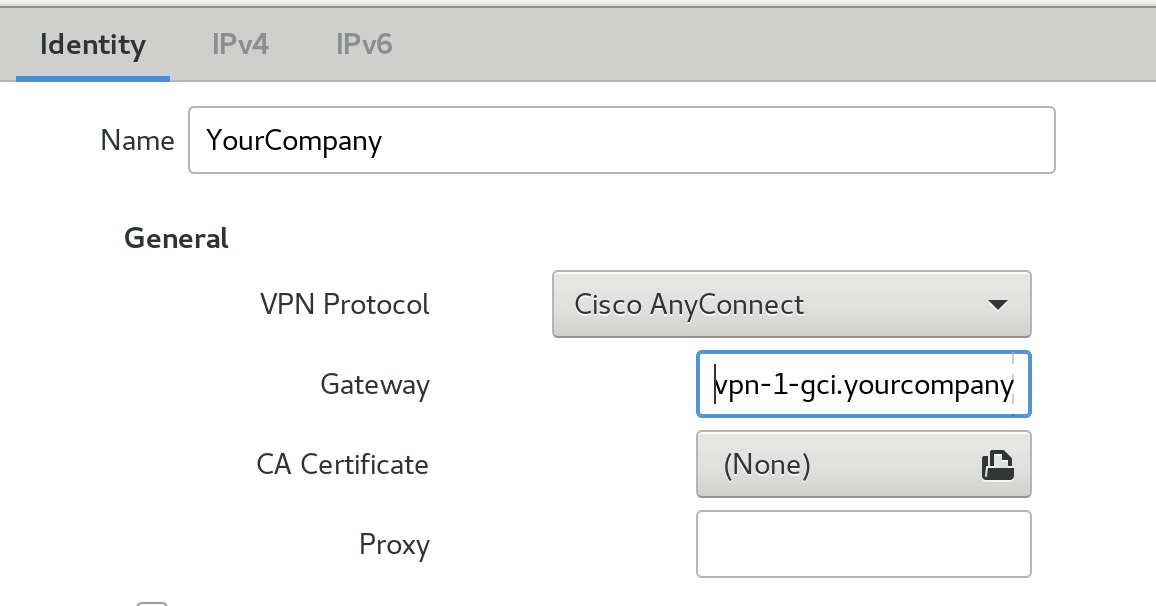Click the Cisco AnyConnect text
Image resolution: width=1156 pixels, height=606 pixels.
click(x=689, y=304)
